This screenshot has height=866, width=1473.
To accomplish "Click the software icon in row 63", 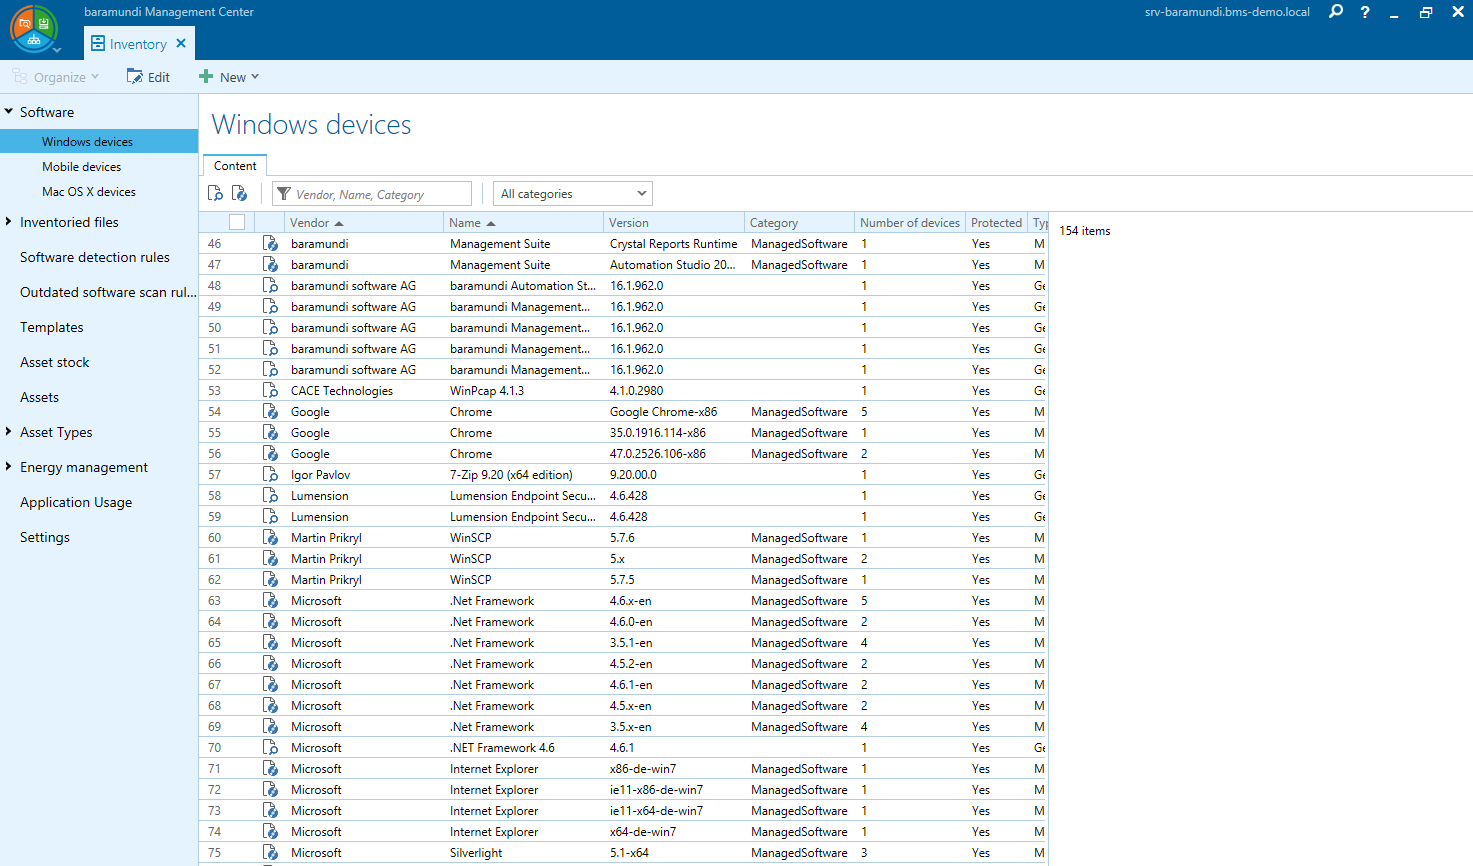I will (270, 601).
